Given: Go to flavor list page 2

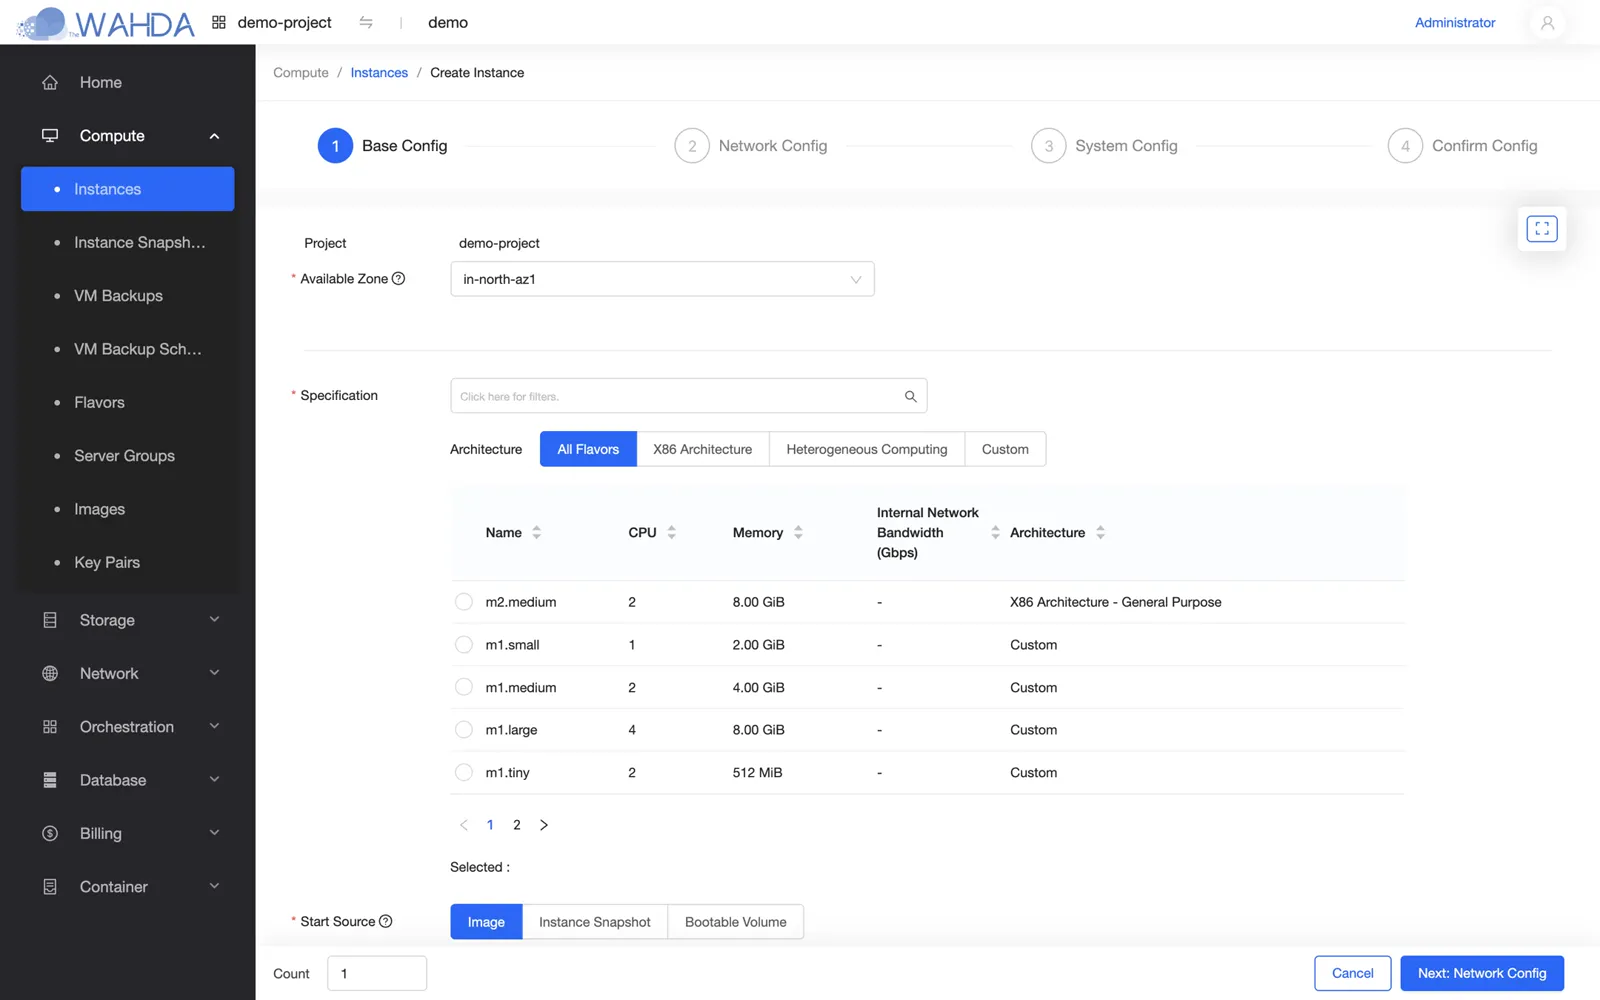Looking at the screenshot, I should (517, 825).
